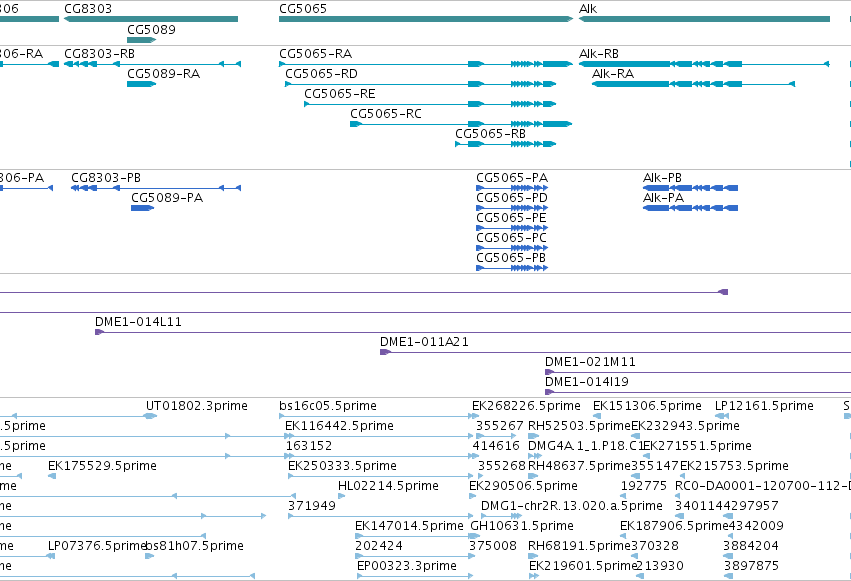
Task: Click the CG8303-RB transcript label
Action: coord(99,54)
